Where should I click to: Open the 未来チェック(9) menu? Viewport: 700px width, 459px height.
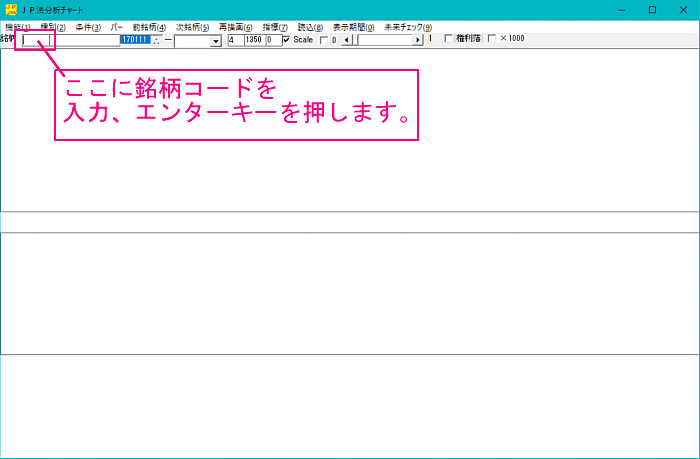click(x=408, y=27)
